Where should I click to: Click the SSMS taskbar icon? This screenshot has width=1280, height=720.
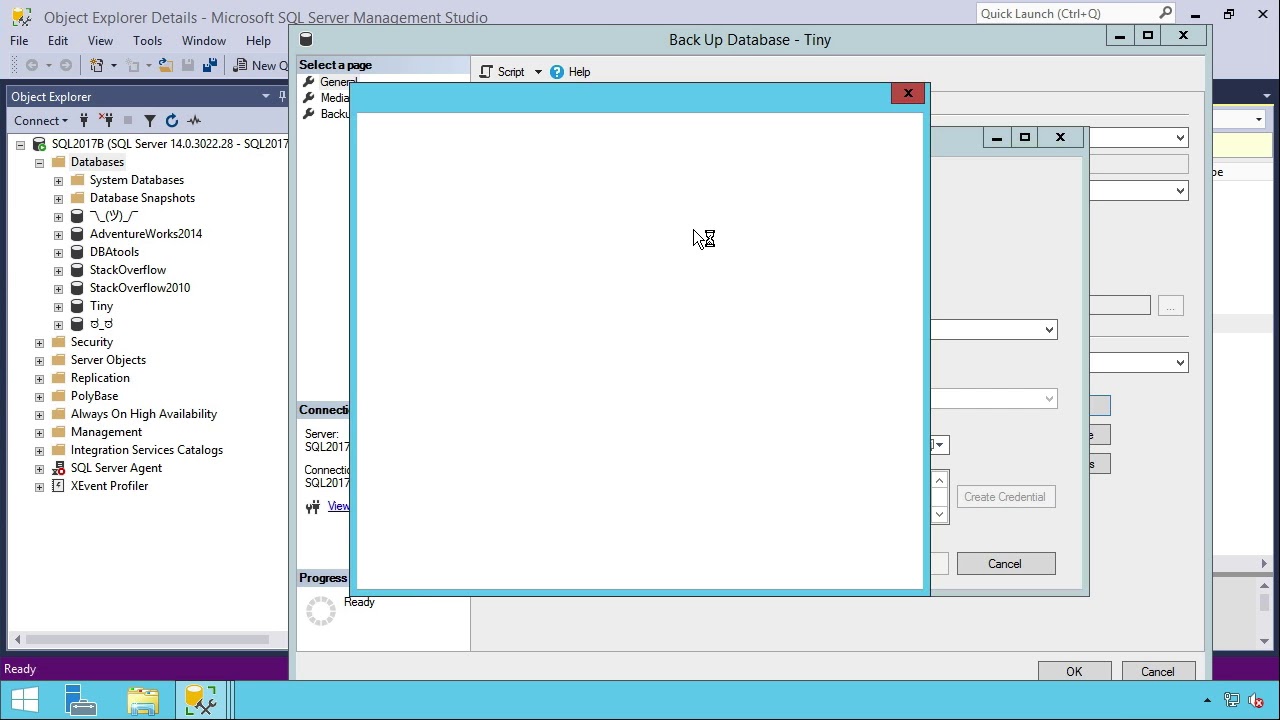(201, 700)
